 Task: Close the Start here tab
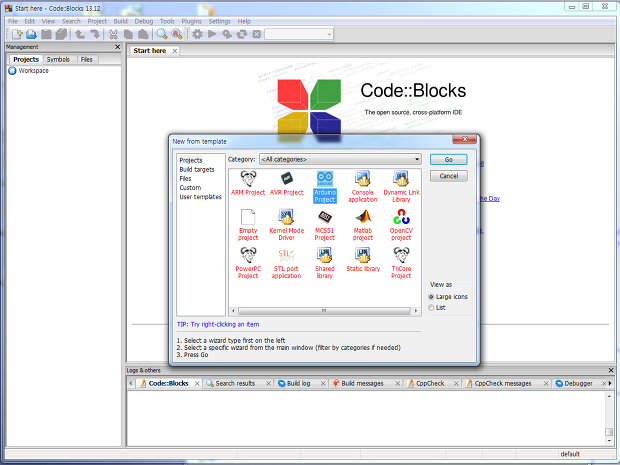pos(174,51)
